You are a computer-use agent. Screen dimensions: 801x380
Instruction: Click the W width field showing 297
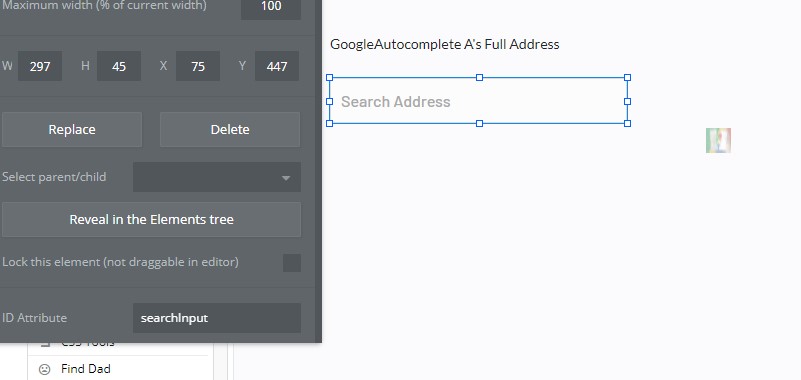[x=40, y=66]
